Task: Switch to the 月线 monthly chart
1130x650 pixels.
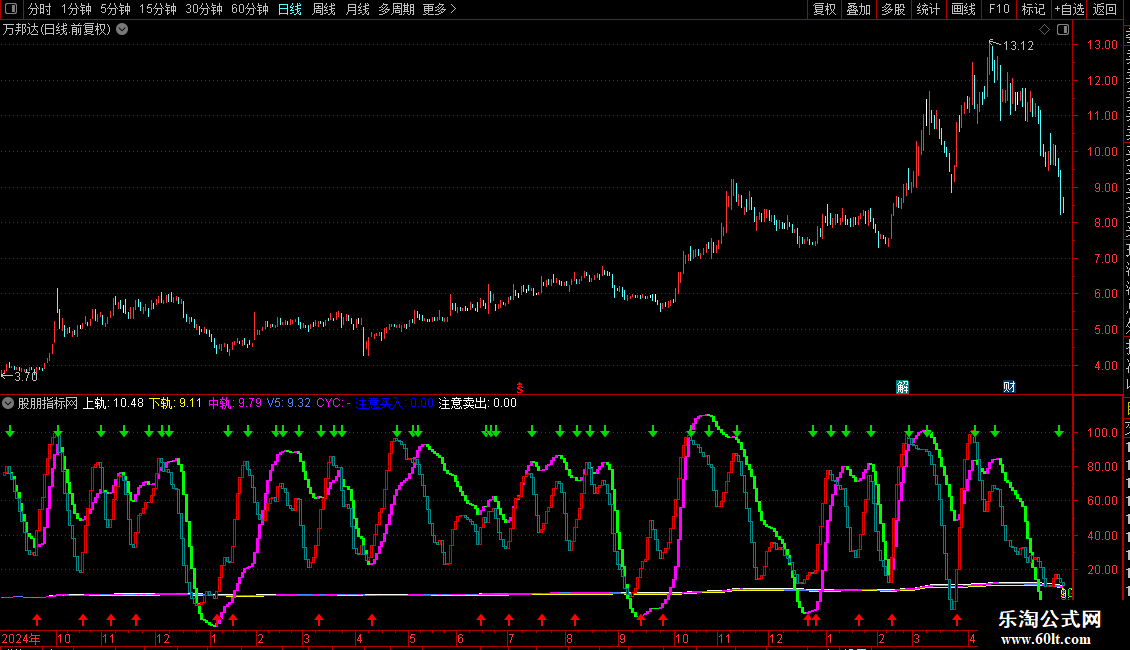Action: (357, 9)
